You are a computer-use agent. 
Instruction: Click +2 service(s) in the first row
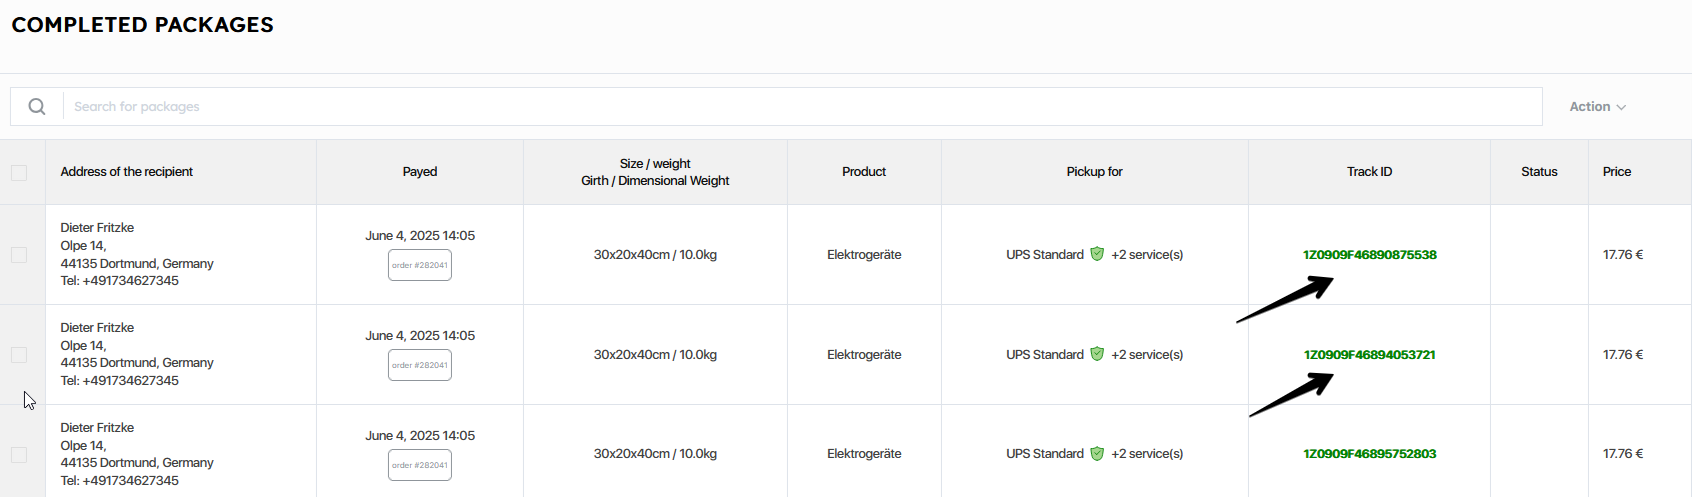(x=1147, y=255)
